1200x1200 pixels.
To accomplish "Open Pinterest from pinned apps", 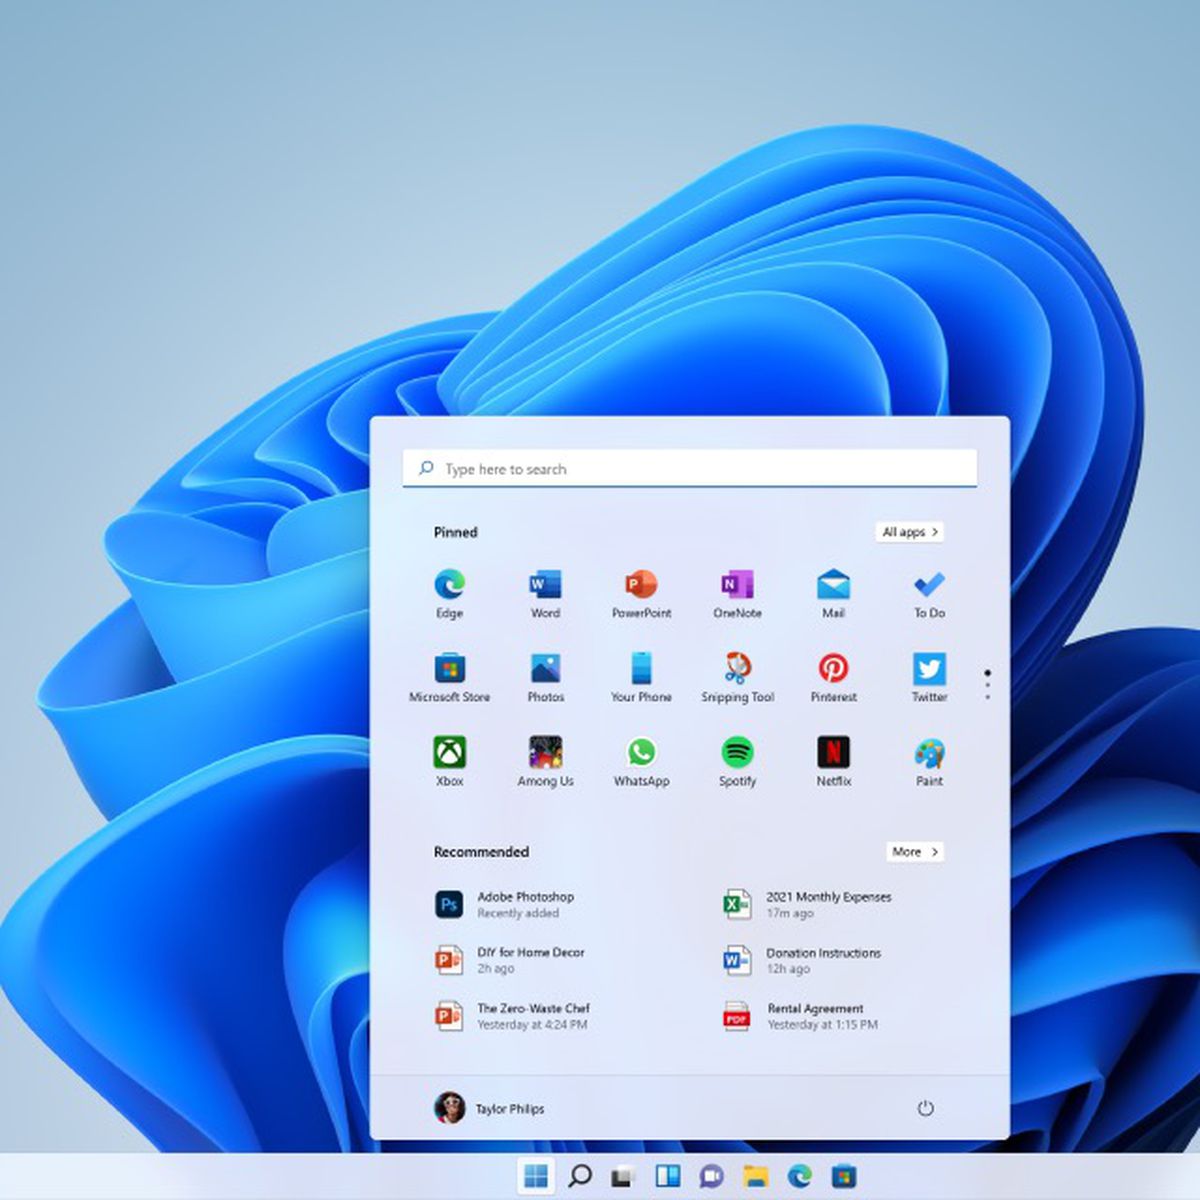I will (x=833, y=678).
